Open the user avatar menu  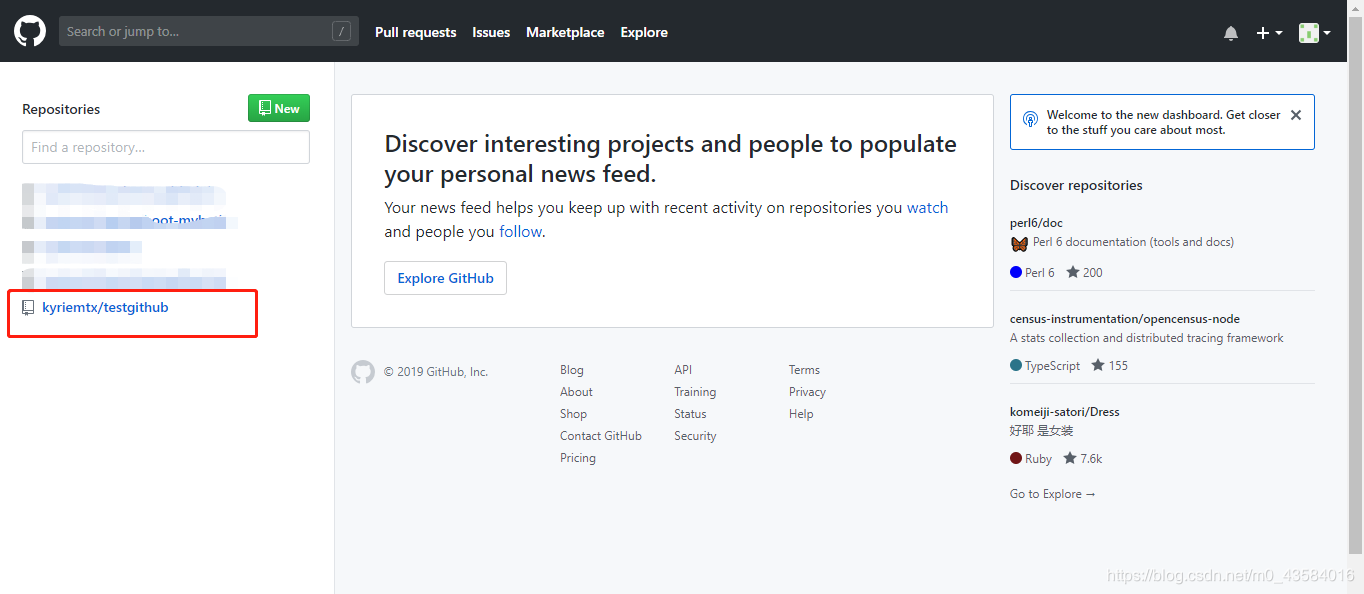tap(1314, 33)
